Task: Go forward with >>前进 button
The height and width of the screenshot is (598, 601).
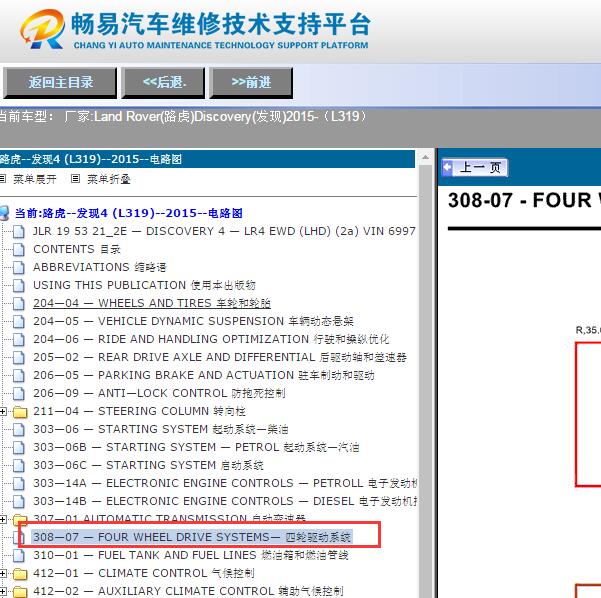Action: pos(251,83)
